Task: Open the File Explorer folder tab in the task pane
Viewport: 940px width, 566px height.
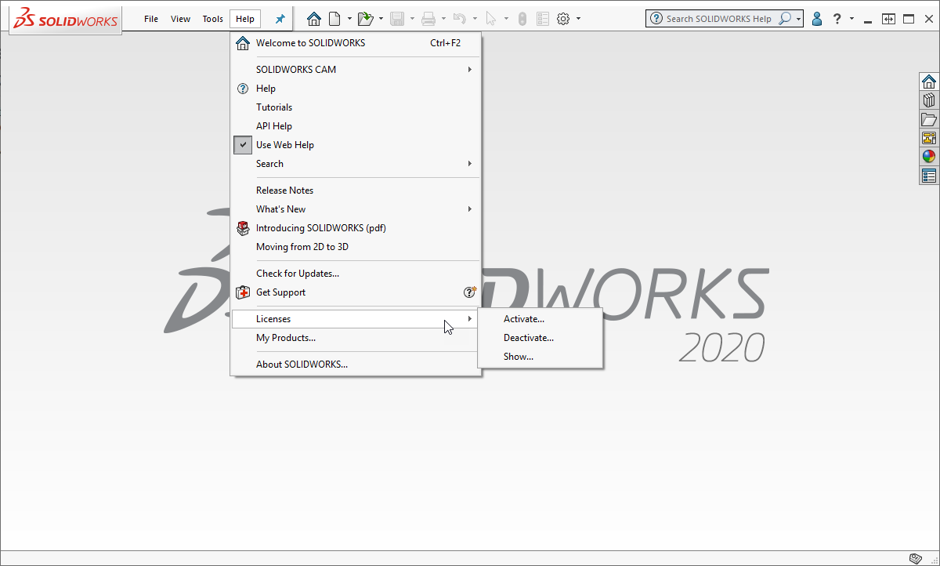Action: [929, 119]
